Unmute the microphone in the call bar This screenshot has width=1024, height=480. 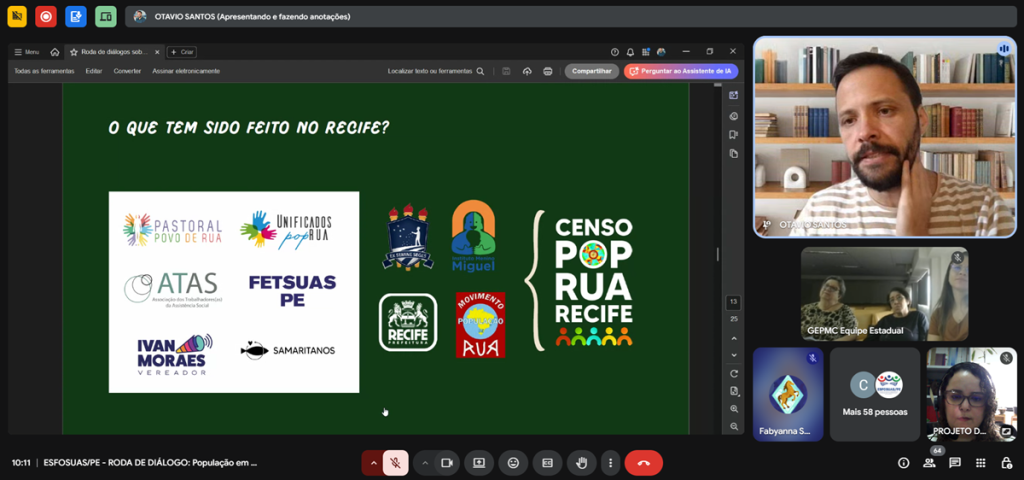pos(396,463)
